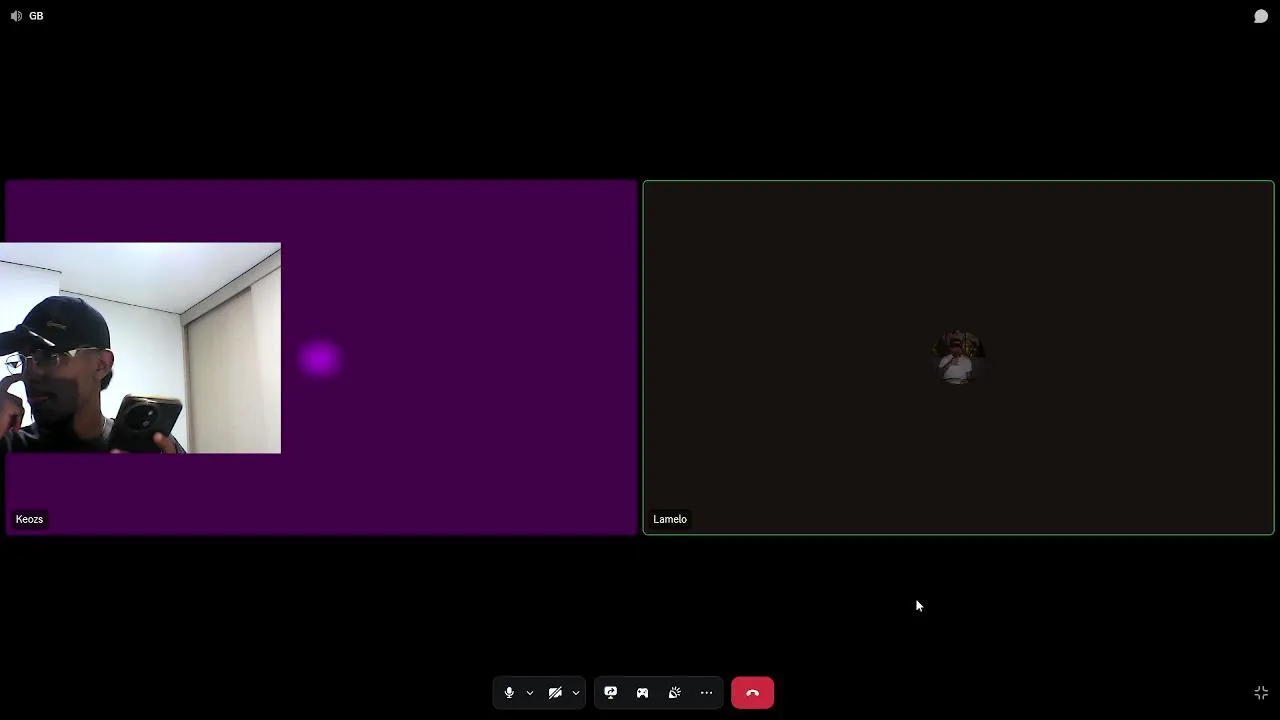This screenshot has height=720, width=1280.
Task: Open camera options arrow
Action: tap(576, 693)
